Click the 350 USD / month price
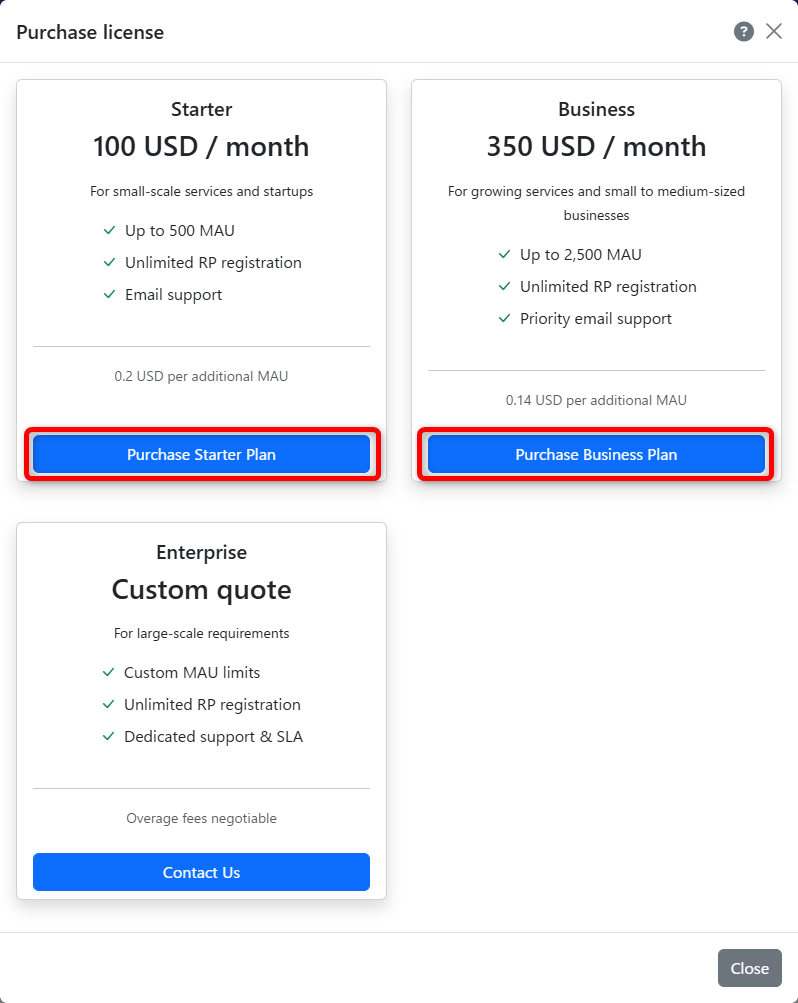 point(596,147)
